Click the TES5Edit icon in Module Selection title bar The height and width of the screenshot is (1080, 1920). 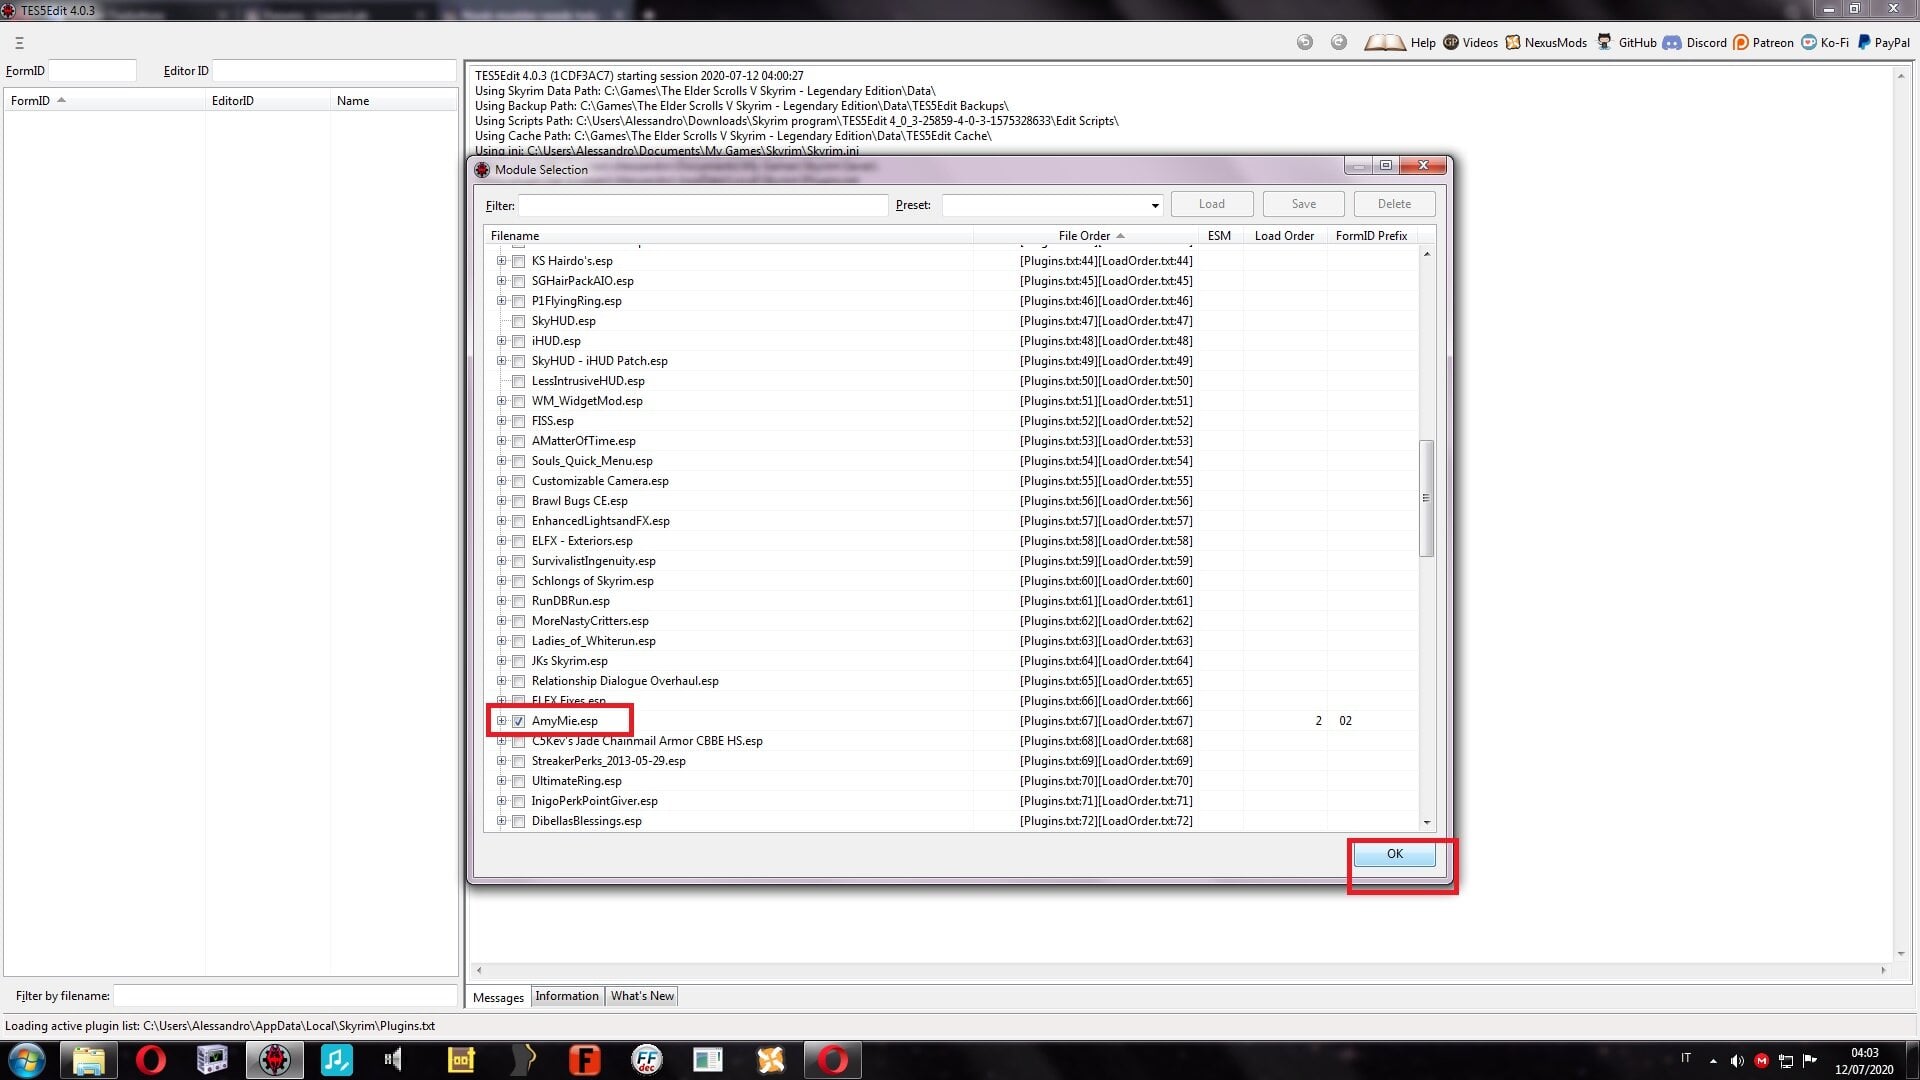482,169
